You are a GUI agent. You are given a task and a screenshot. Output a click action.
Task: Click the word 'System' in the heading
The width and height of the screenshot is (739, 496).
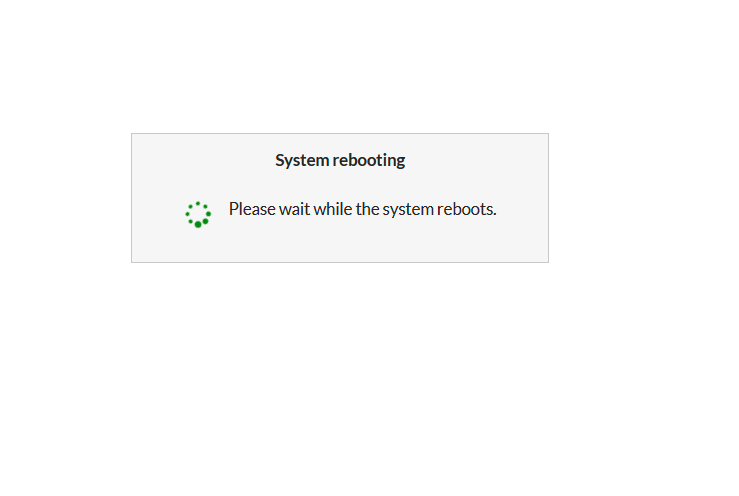pos(302,160)
